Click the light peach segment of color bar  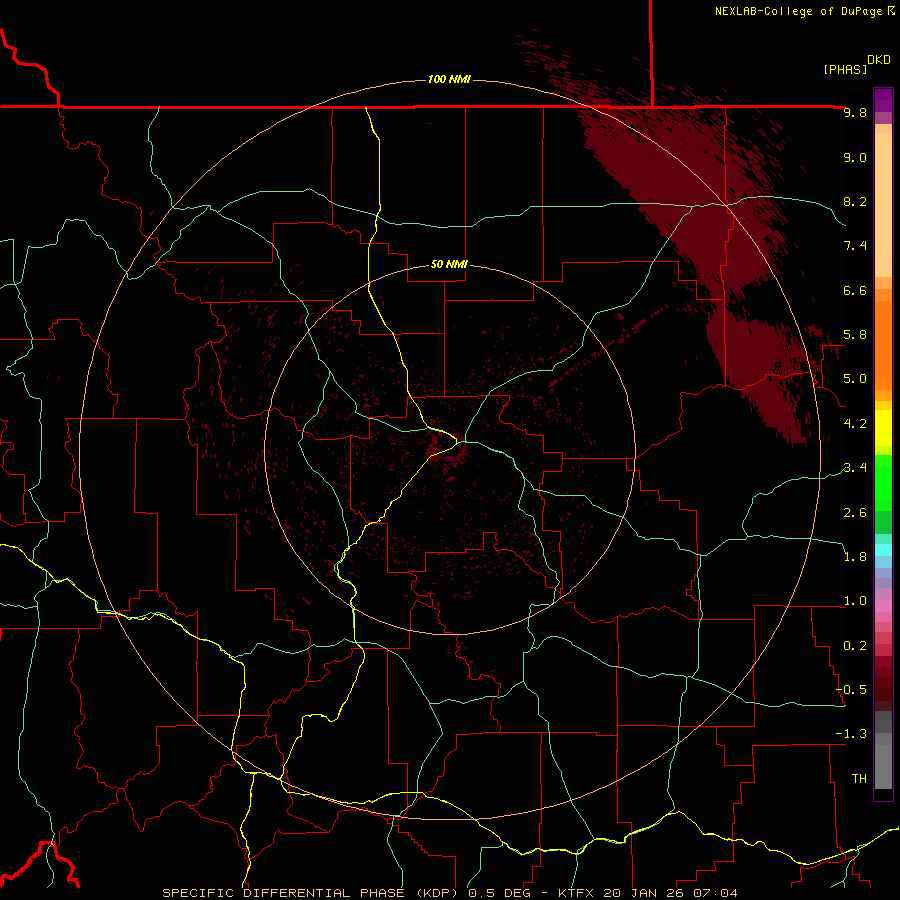pos(883,205)
